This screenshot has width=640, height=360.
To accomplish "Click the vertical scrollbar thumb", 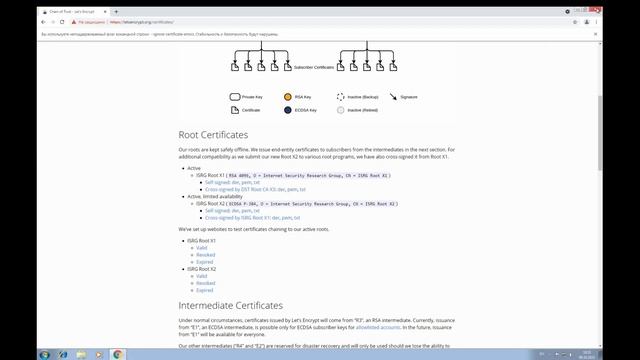I will [600, 133].
